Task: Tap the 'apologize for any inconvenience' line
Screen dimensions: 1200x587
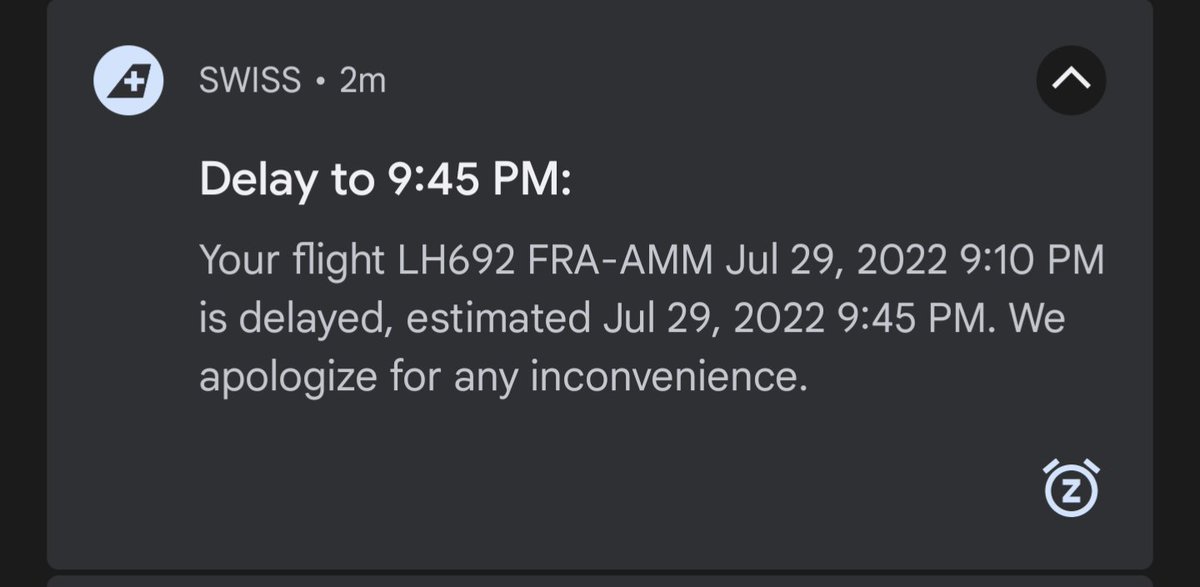Action: [502, 378]
